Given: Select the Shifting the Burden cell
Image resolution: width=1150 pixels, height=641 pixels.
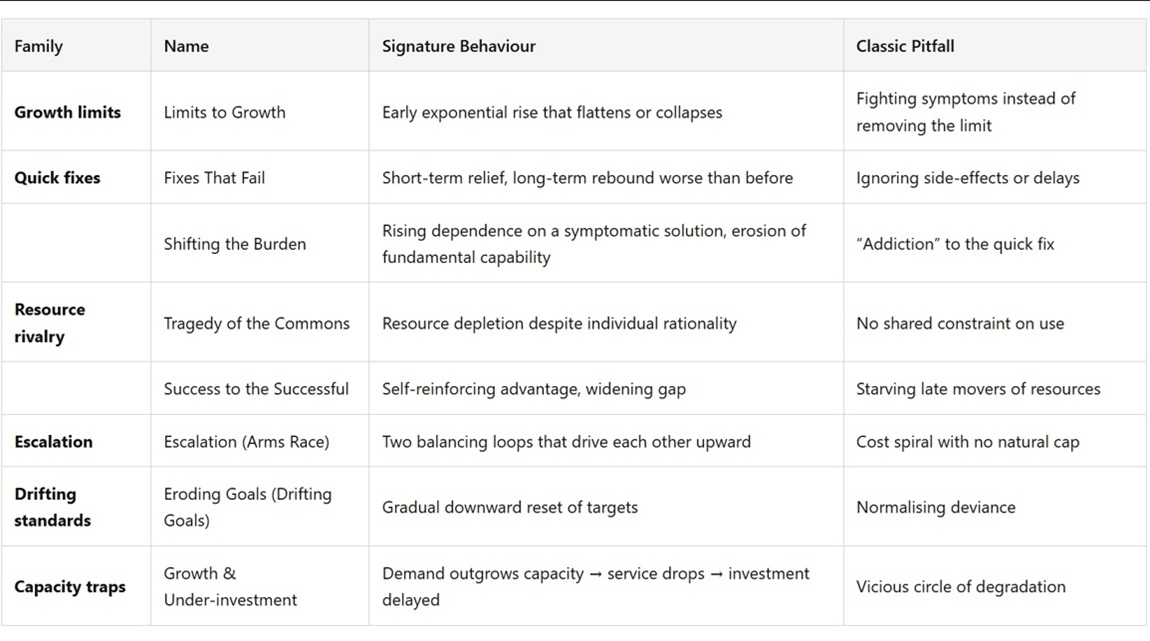Looking at the screenshot, I should click(x=235, y=244).
